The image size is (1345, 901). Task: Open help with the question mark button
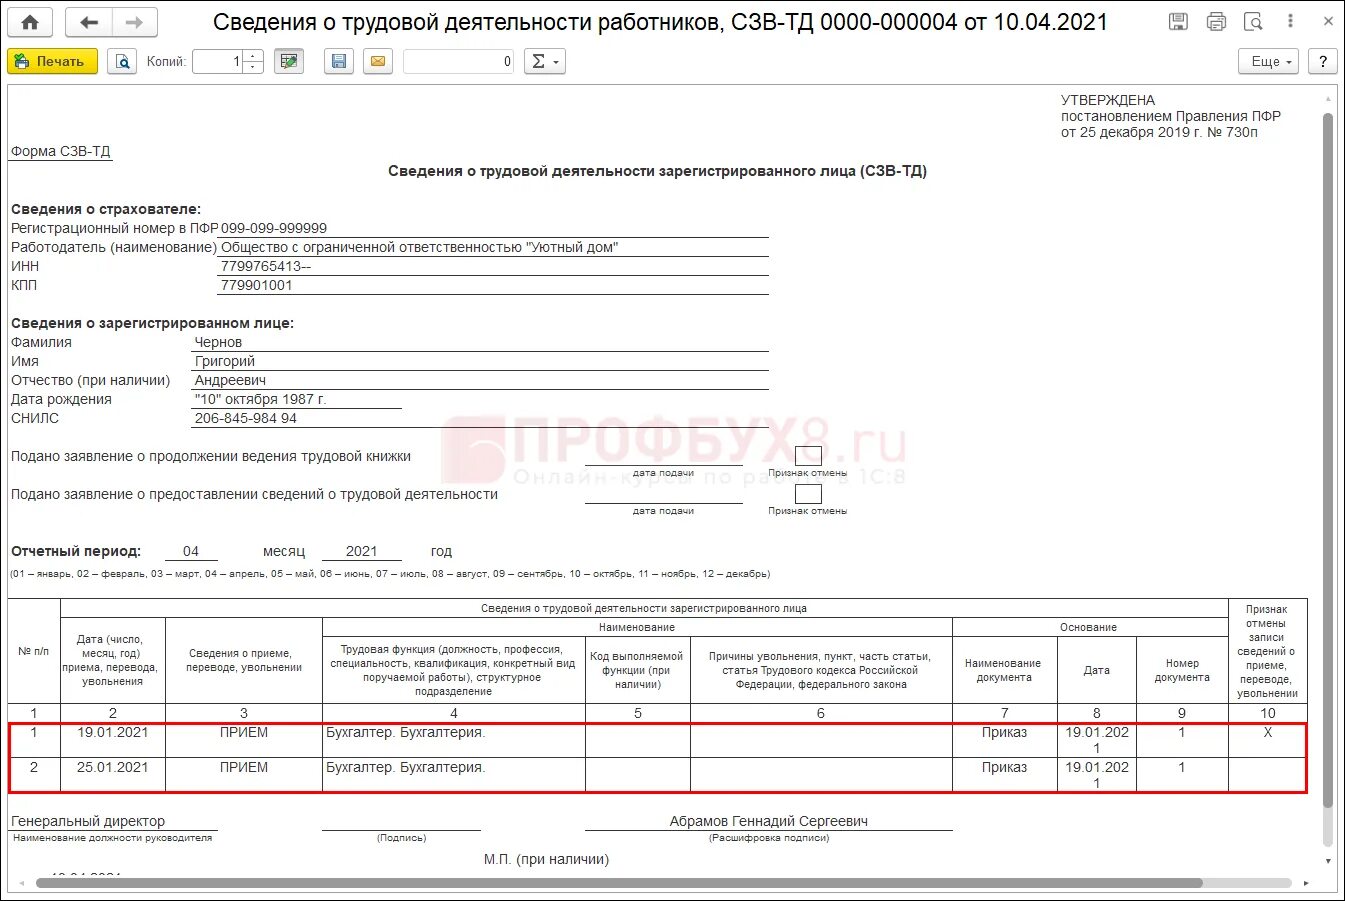pyautogui.click(x=1323, y=61)
